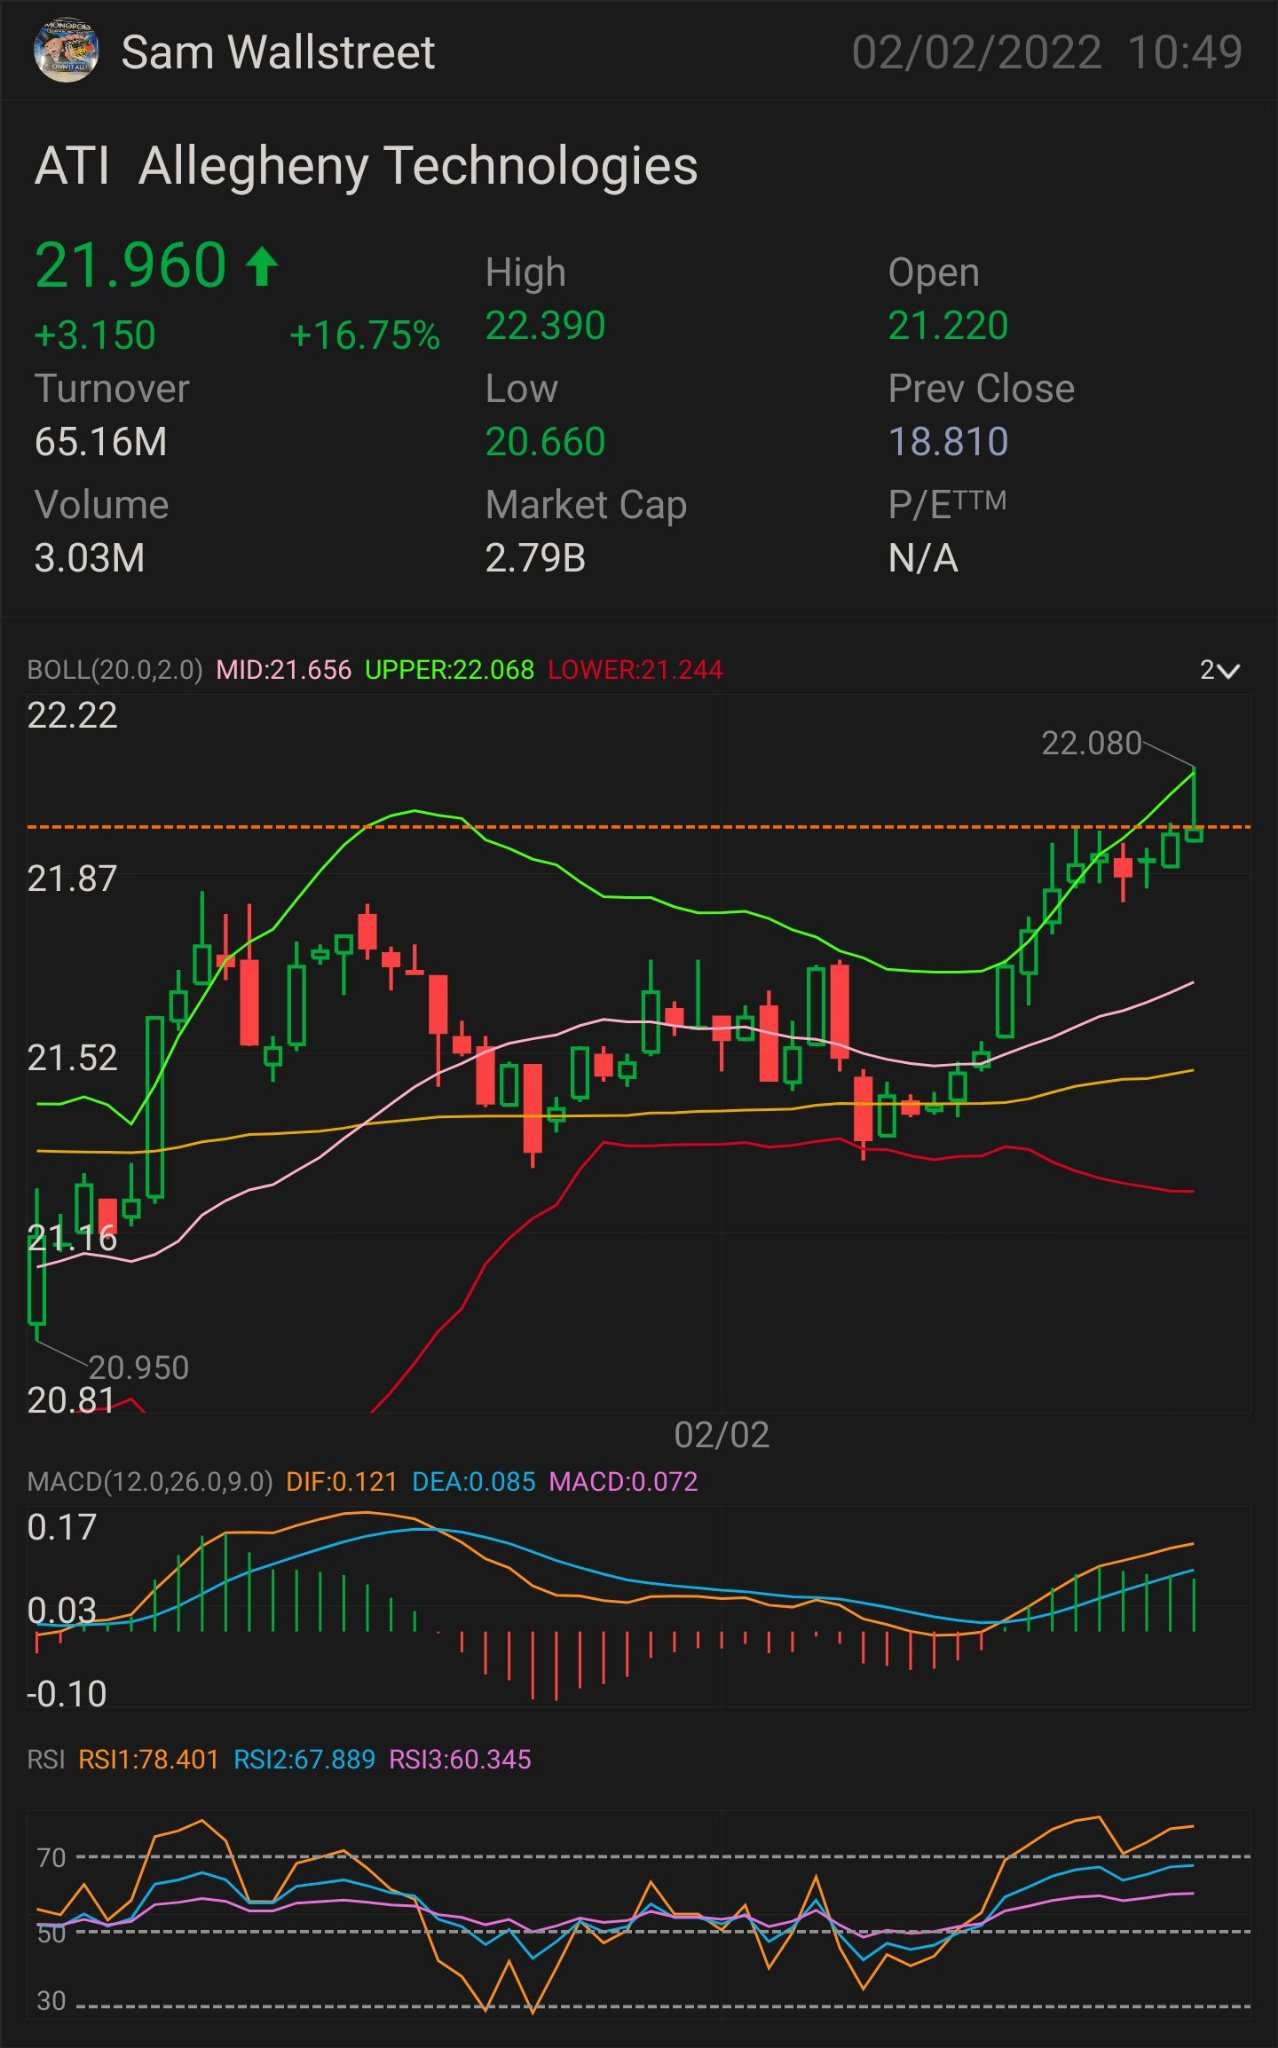Click the BOLL LOWER:21.244 value
1278x2048 pixels.
coord(635,670)
